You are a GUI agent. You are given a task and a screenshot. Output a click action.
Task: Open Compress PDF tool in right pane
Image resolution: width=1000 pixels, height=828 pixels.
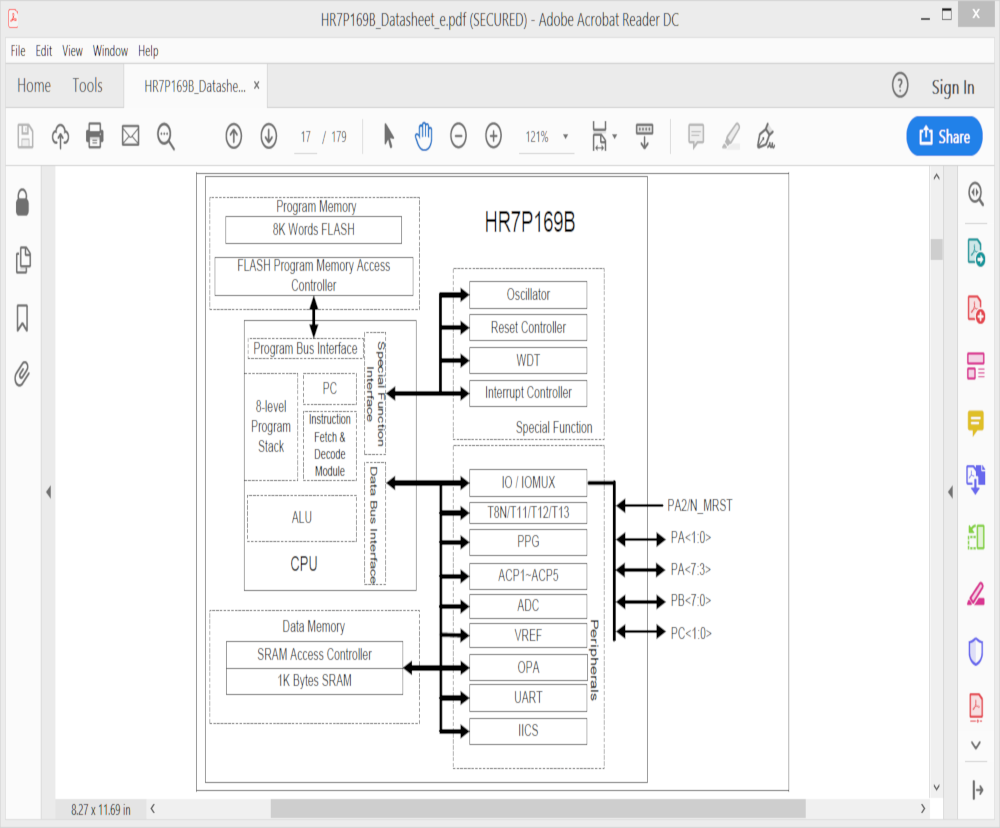tap(976, 537)
